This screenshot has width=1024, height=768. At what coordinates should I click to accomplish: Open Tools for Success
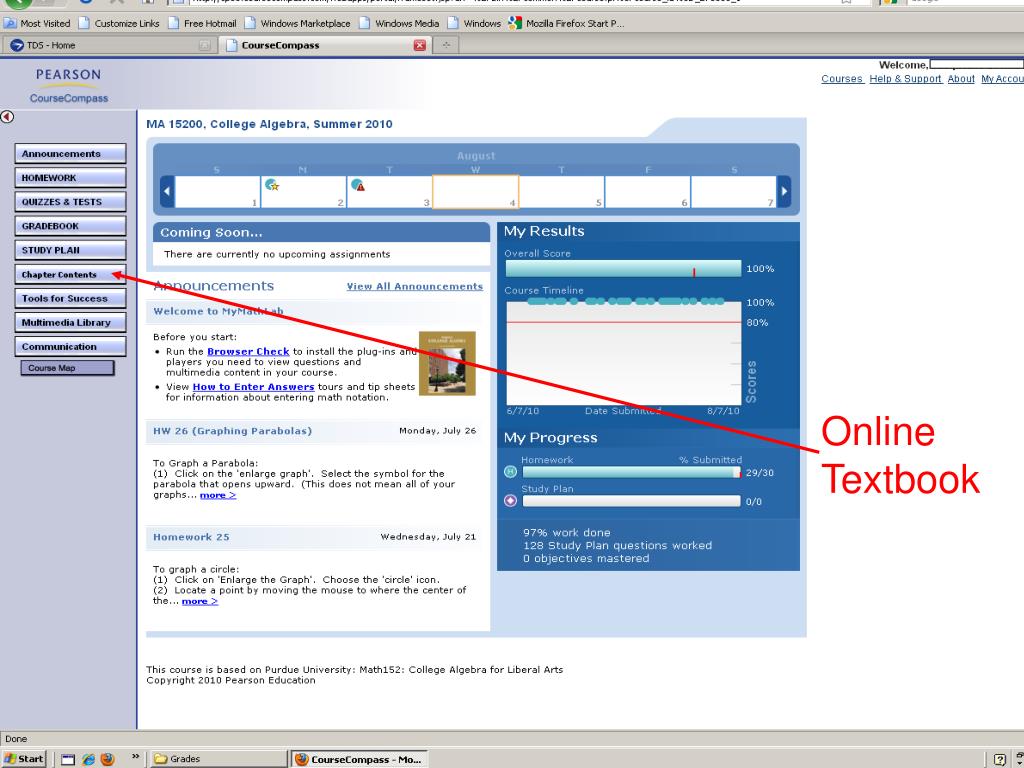tap(70, 298)
